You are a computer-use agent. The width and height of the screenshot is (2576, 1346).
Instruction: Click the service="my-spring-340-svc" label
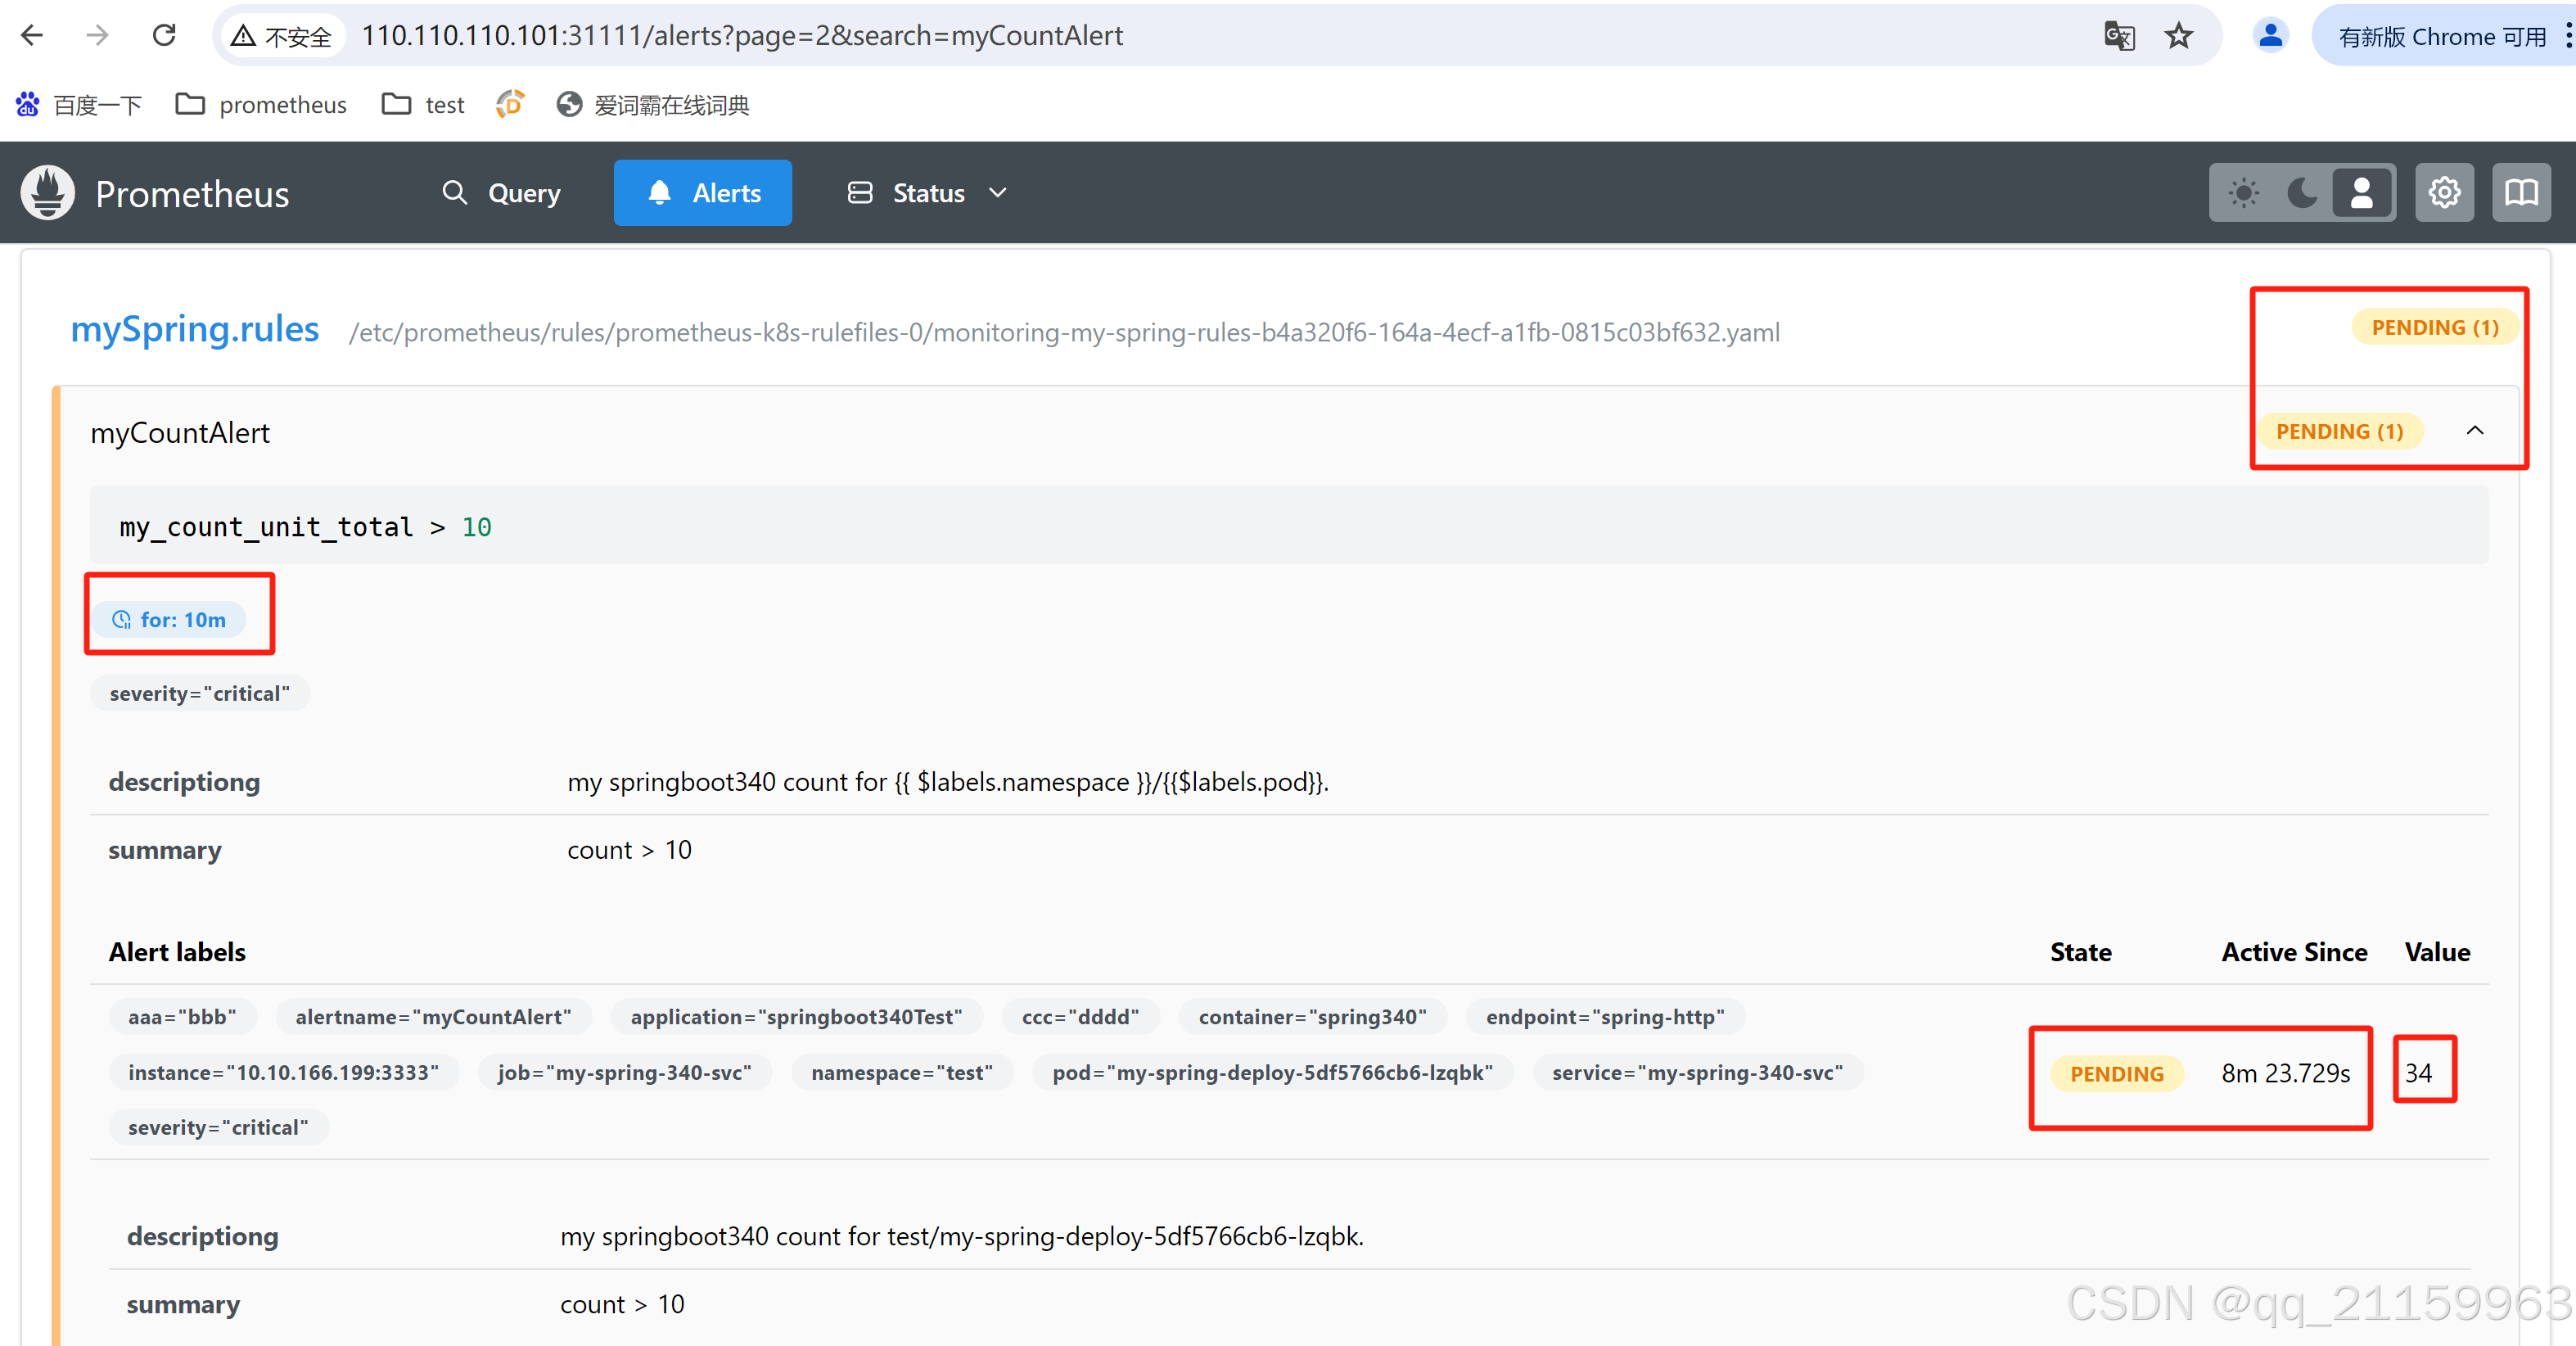pyautogui.click(x=1697, y=1073)
